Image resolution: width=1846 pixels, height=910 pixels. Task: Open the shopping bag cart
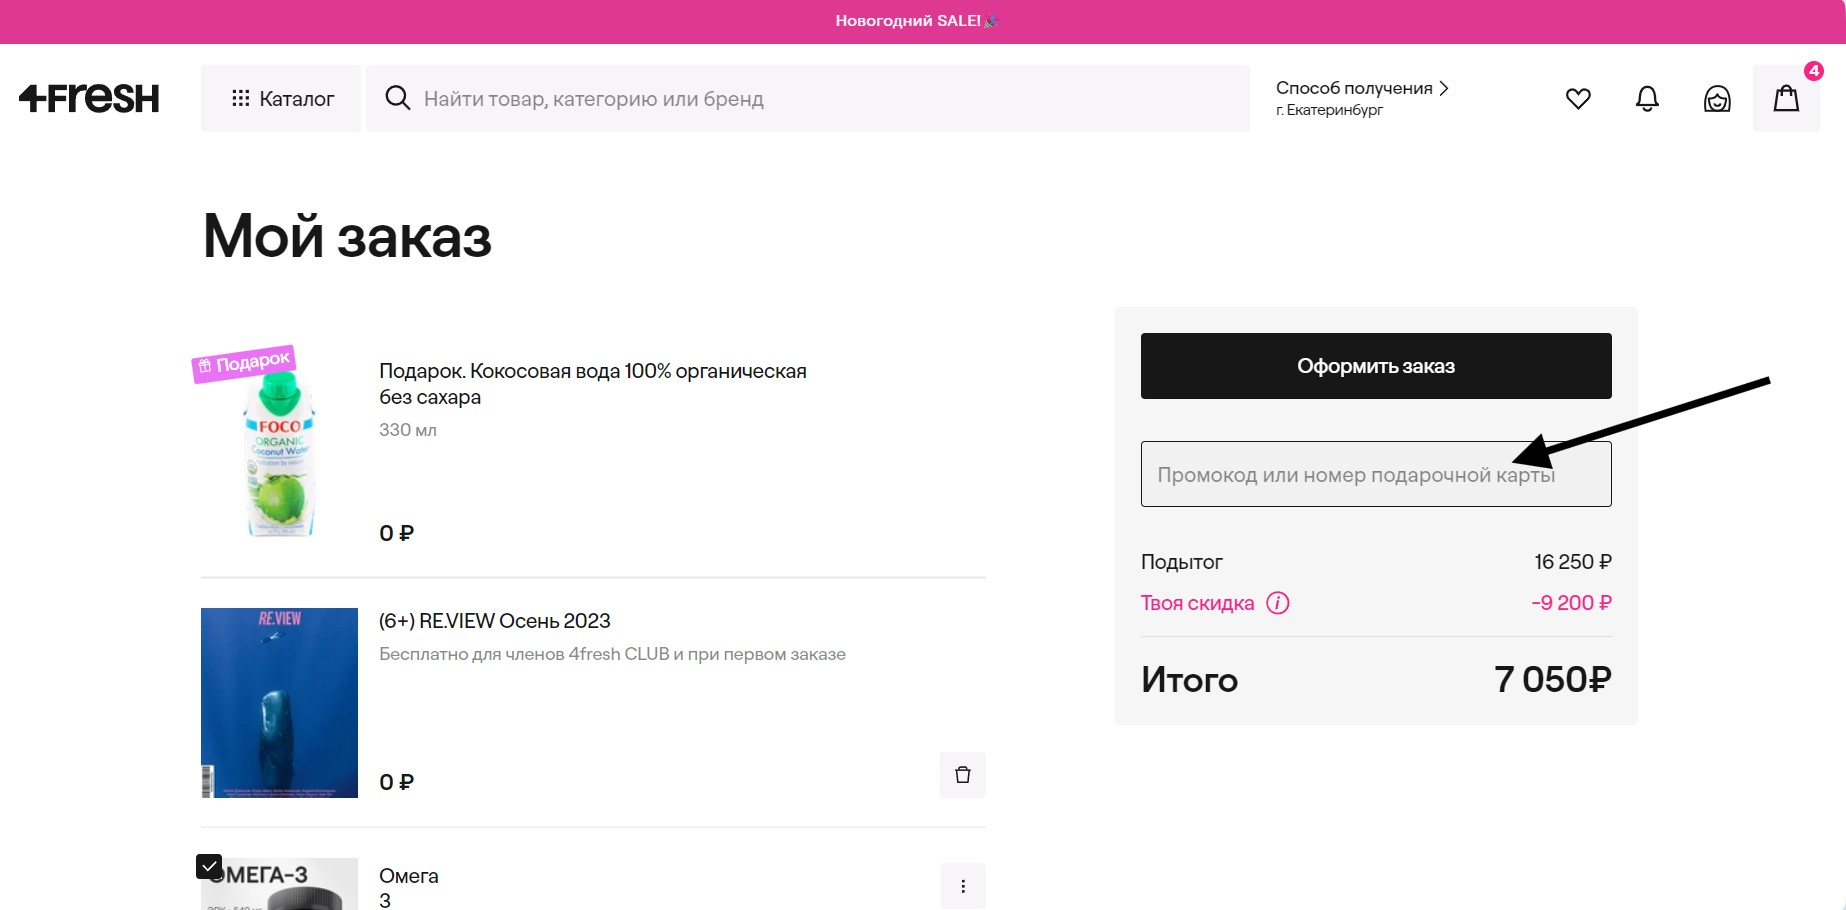pos(1786,98)
